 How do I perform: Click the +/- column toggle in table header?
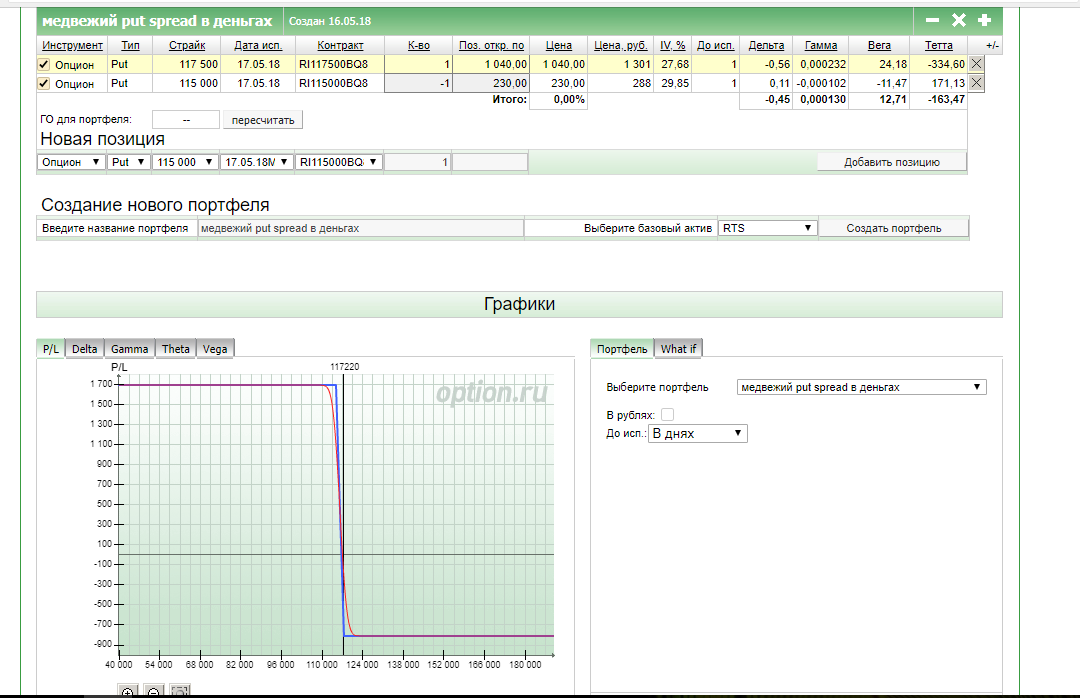(992, 46)
